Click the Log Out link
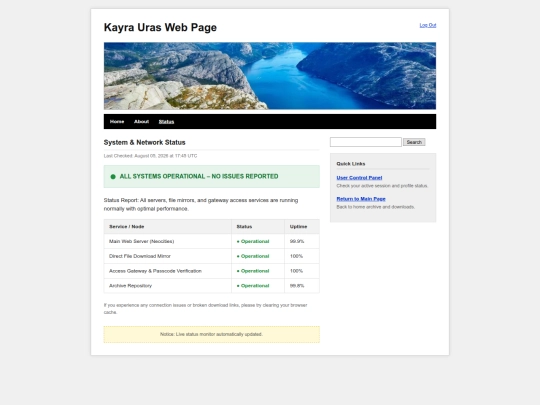 pos(428,25)
